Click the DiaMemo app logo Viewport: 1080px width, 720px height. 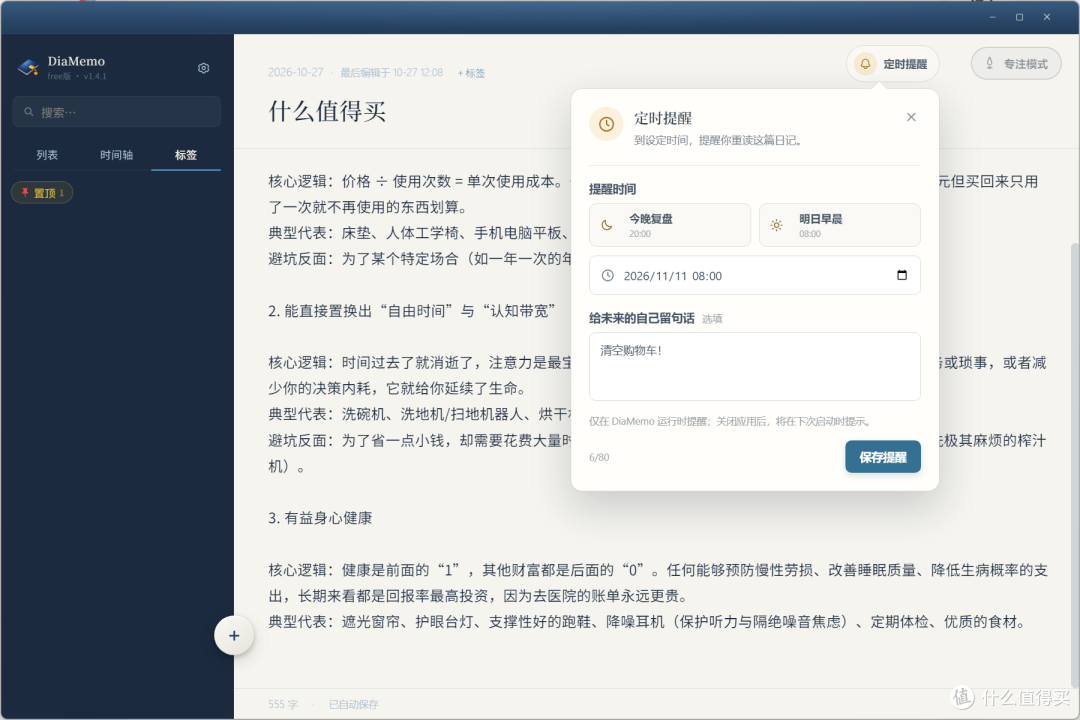pos(28,68)
